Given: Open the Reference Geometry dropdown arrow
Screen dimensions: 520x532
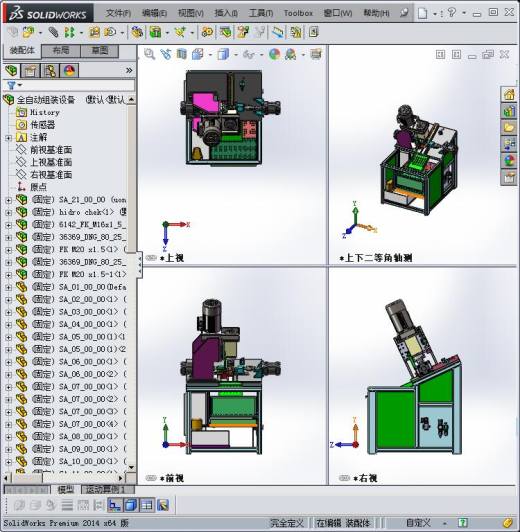Looking at the screenshot, I should click(x=192, y=33).
